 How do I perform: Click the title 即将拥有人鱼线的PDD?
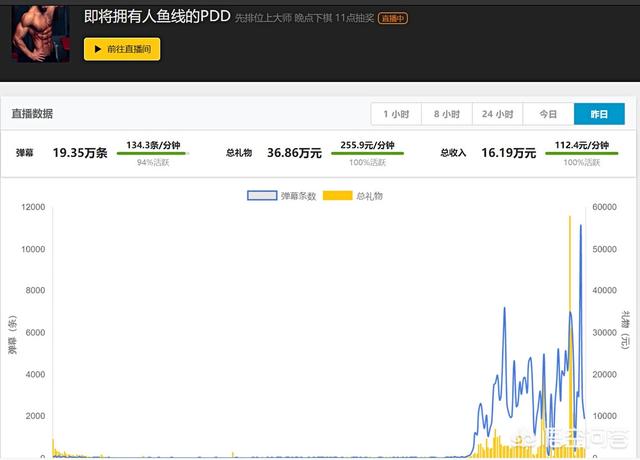[x=156, y=17]
